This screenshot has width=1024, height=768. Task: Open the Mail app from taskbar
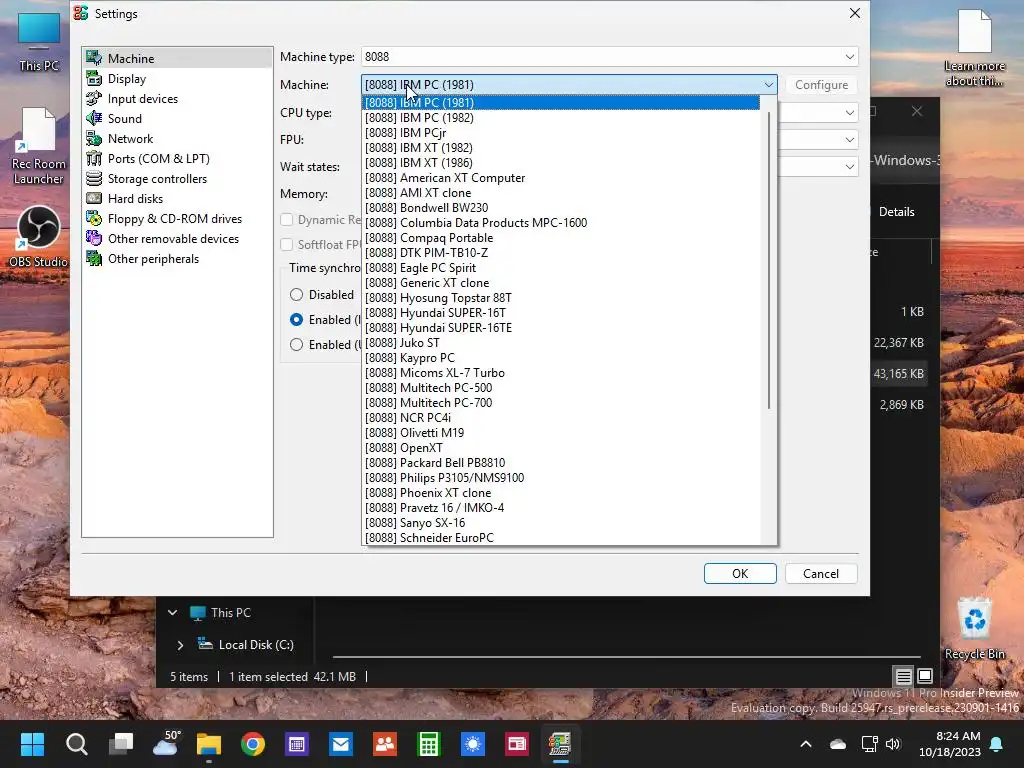[341, 744]
